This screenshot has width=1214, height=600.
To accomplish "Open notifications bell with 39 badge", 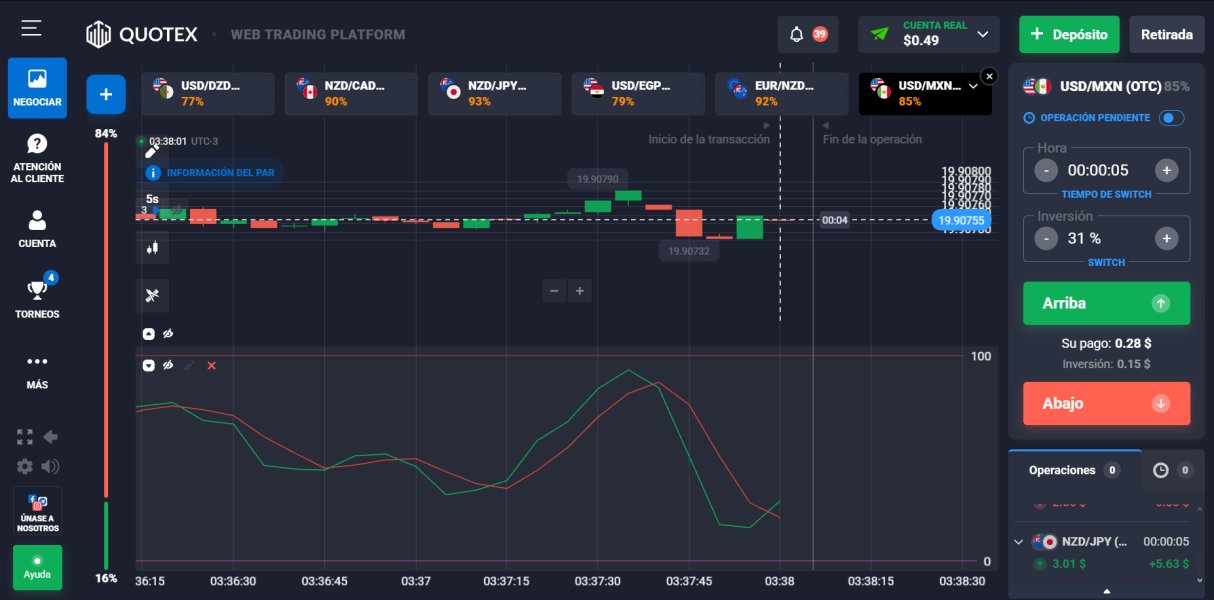I will tap(808, 34).
